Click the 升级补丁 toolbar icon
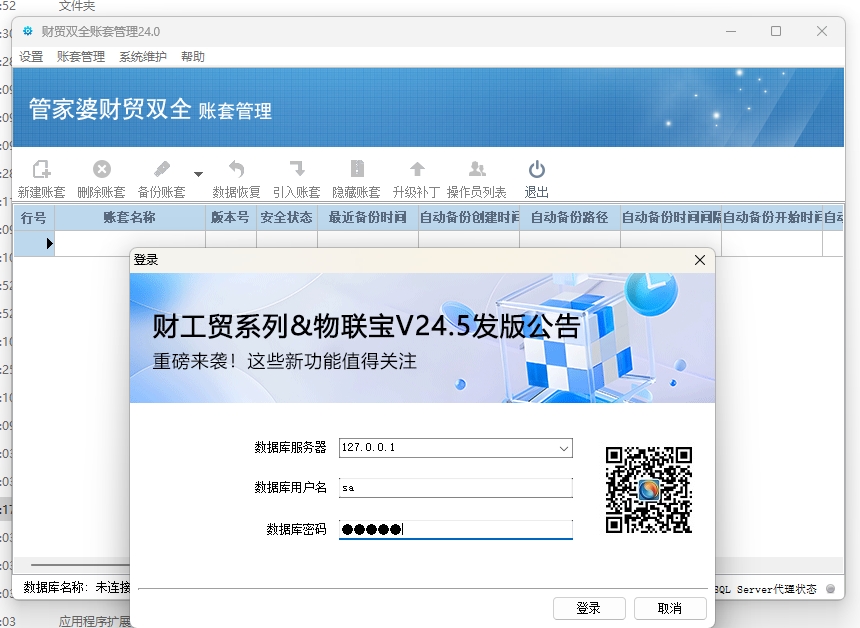860x628 pixels. point(417,169)
